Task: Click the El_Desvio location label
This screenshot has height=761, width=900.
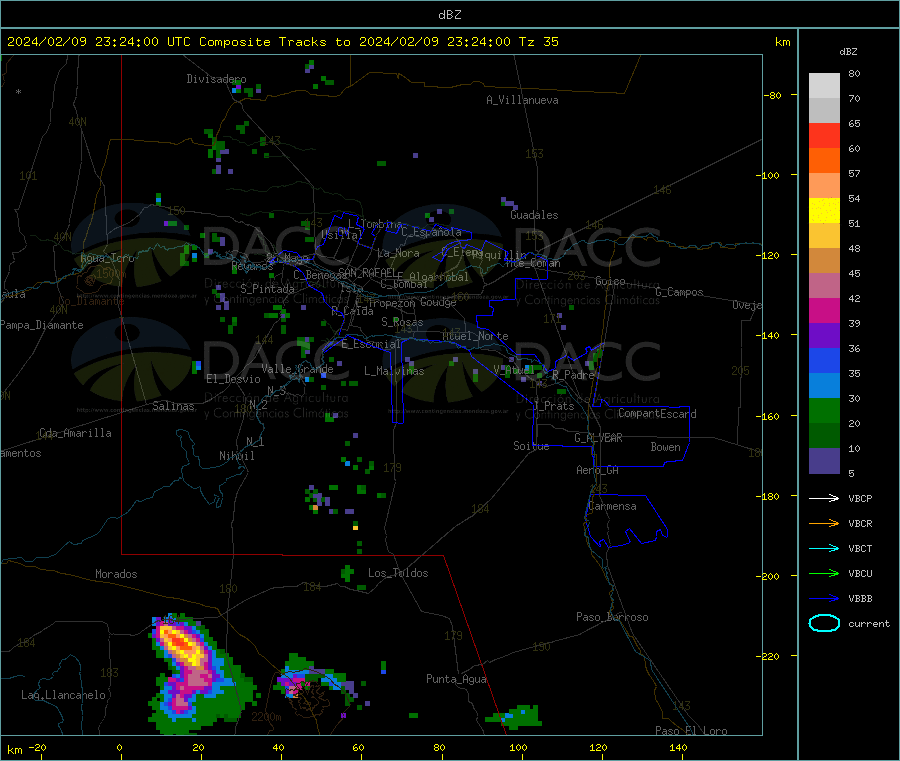Action: pyautogui.click(x=233, y=379)
